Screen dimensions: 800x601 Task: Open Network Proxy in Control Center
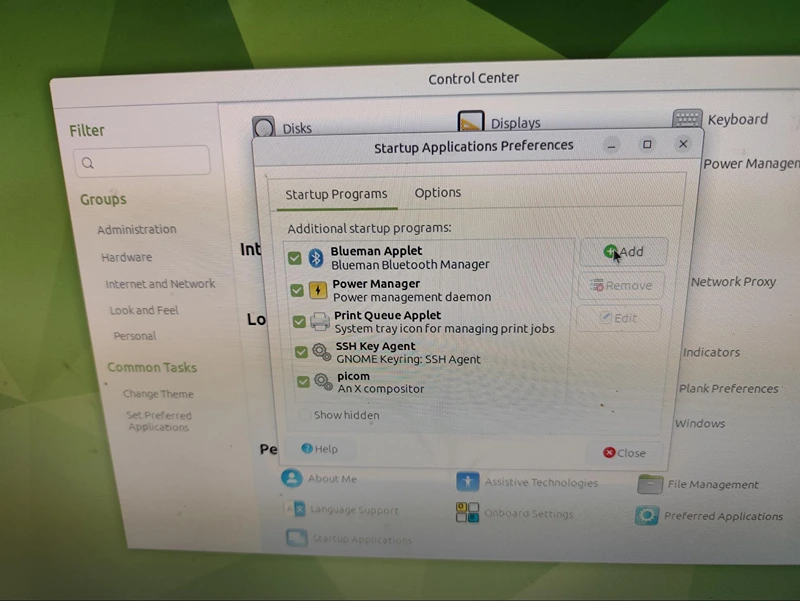(733, 282)
